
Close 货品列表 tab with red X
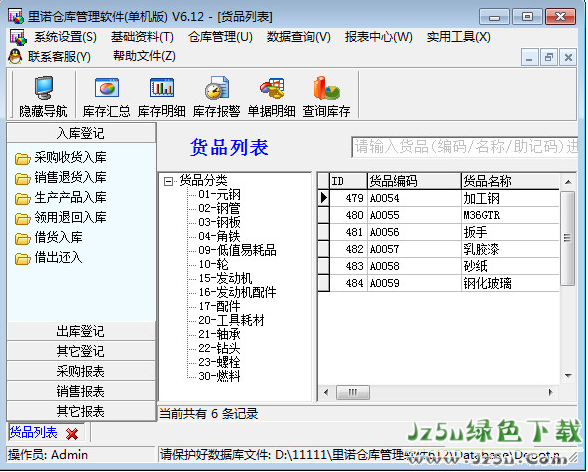[72, 434]
